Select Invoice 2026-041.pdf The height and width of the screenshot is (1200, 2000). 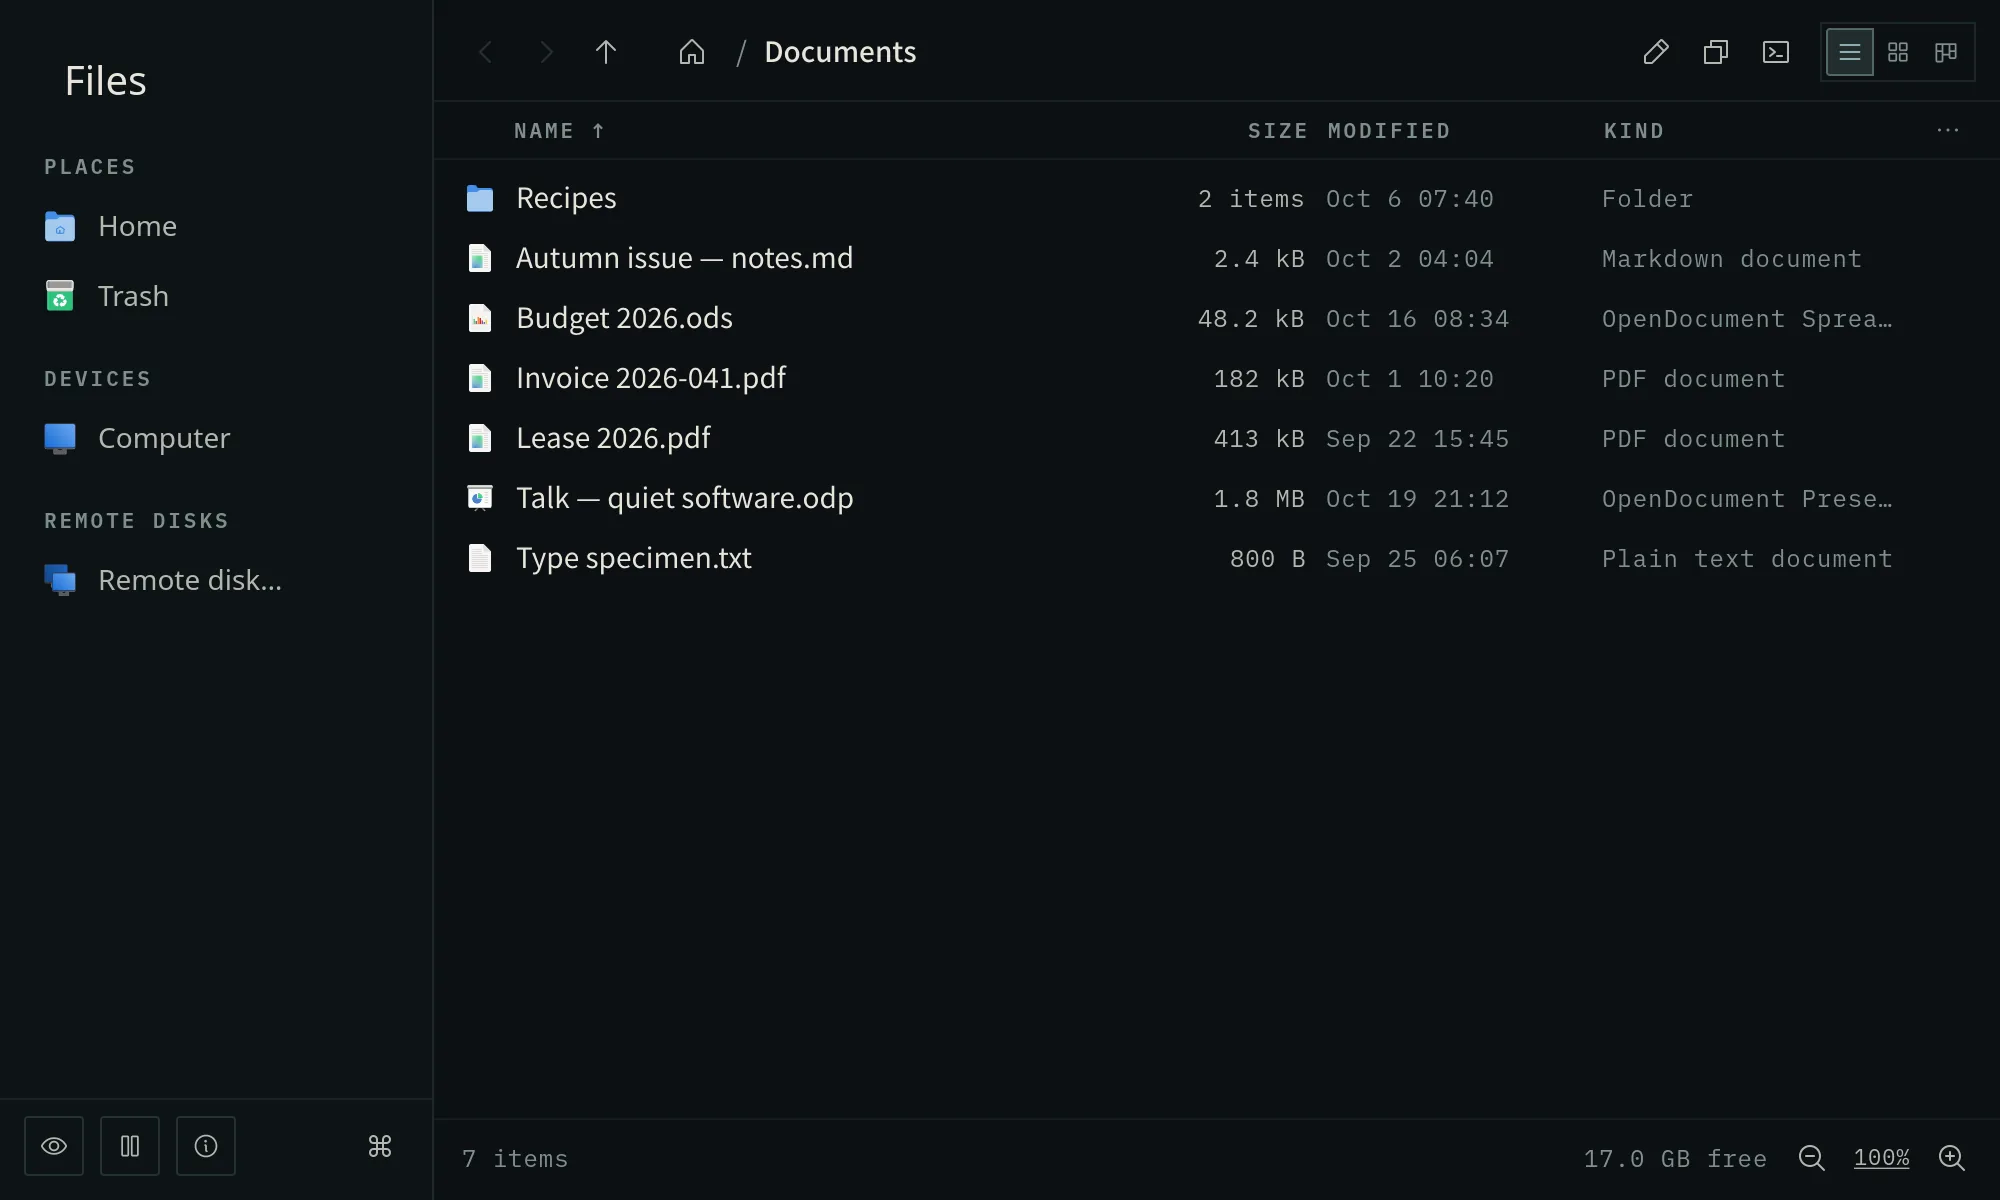[651, 378]
